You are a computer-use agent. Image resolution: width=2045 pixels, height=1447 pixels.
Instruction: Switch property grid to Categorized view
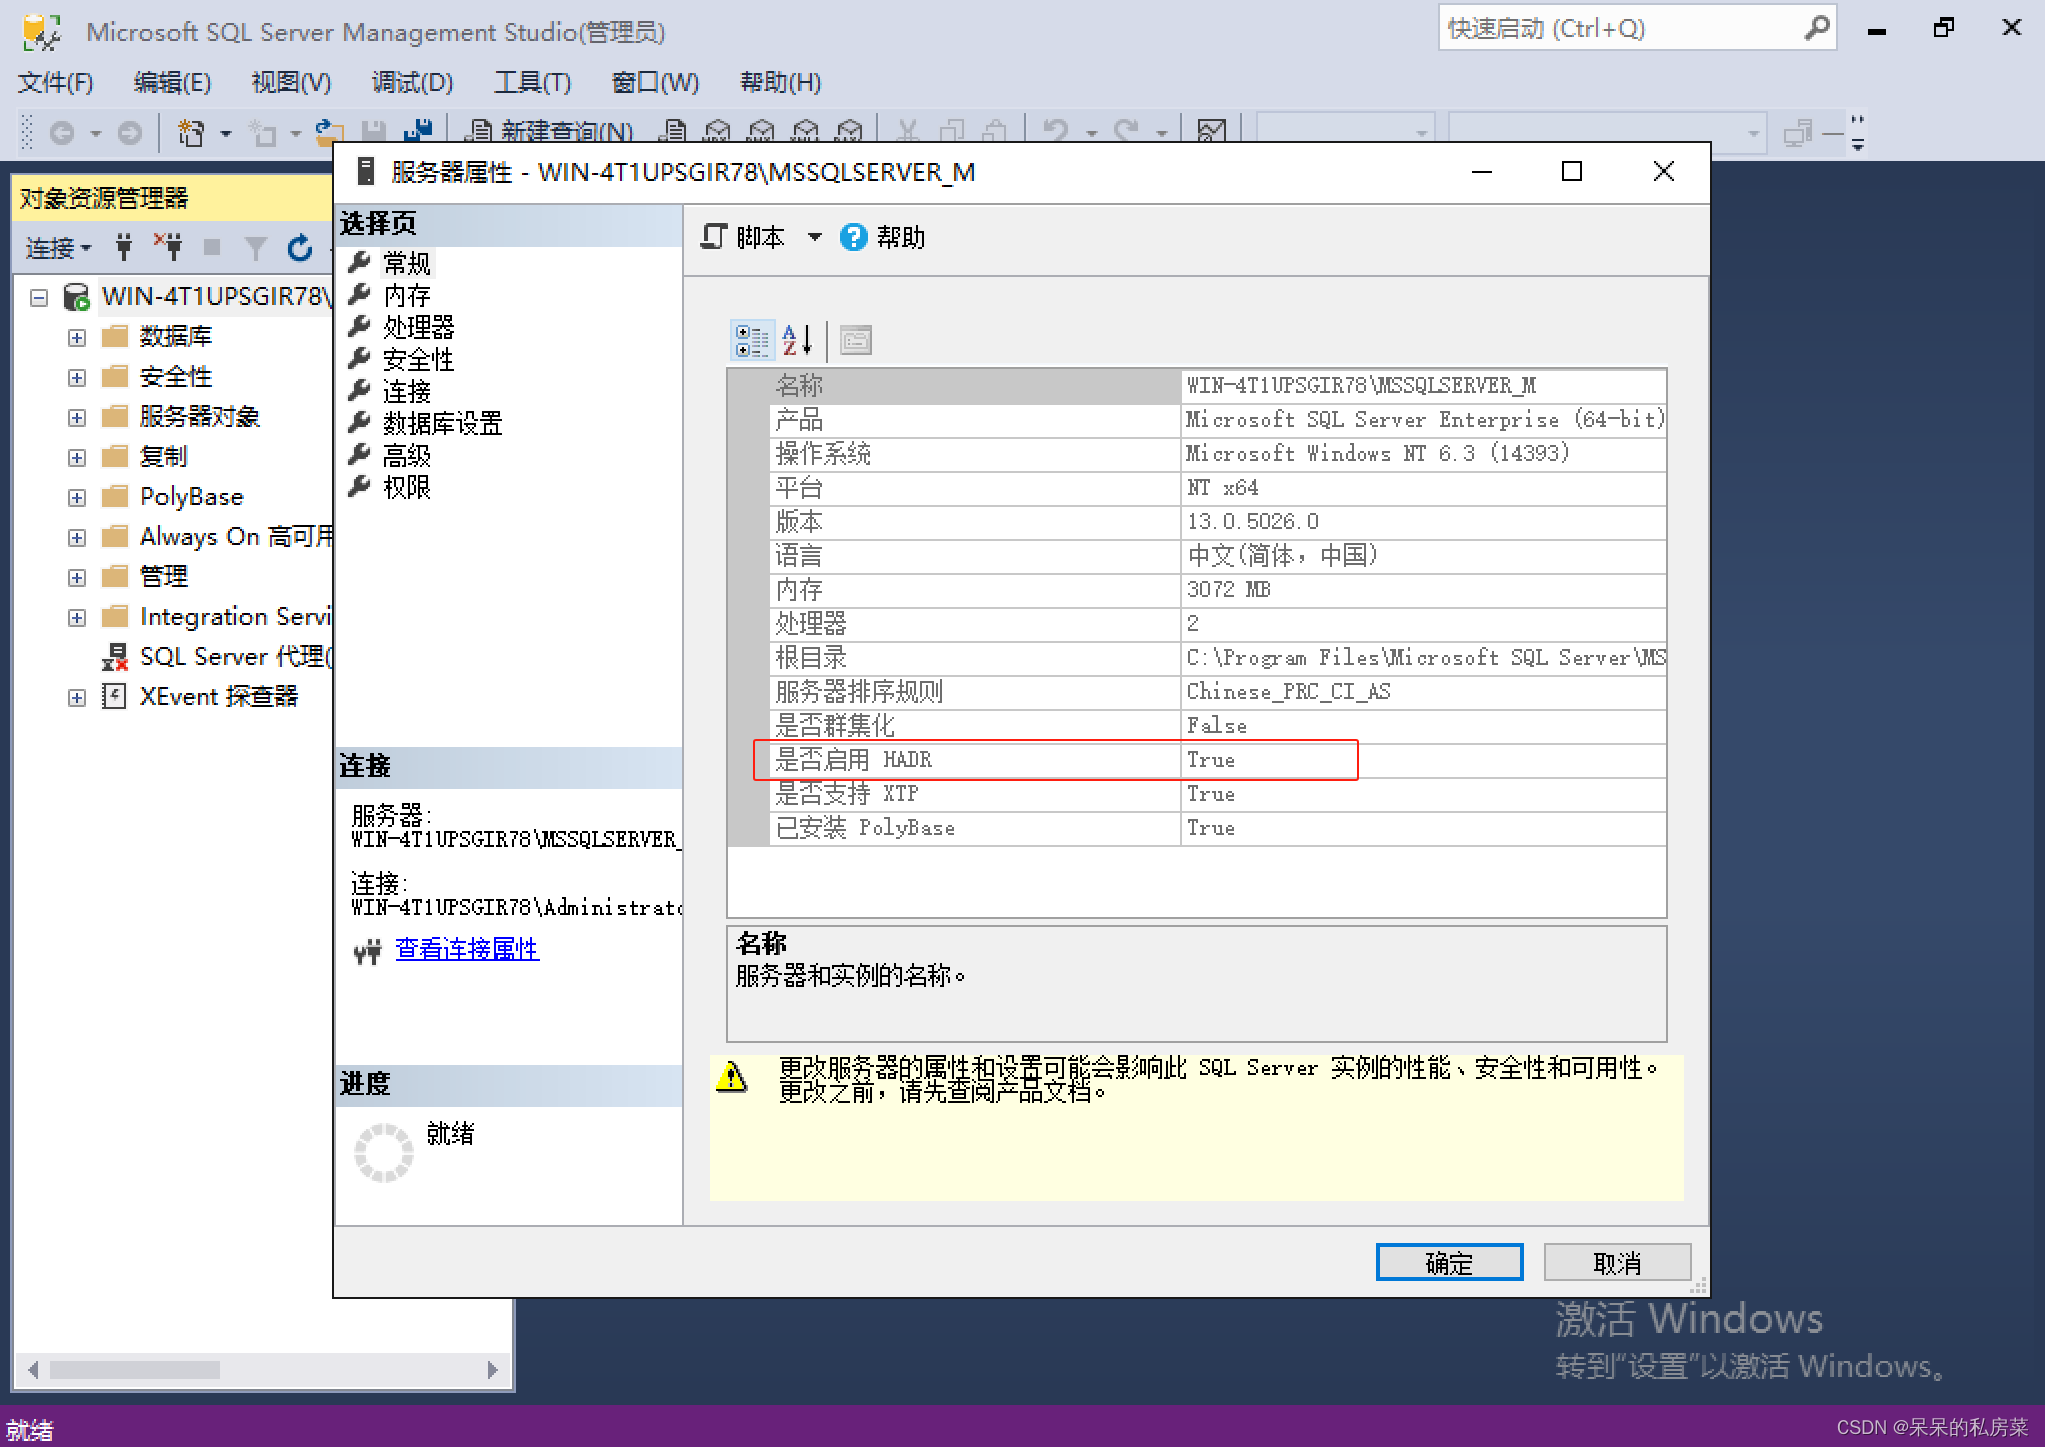(x=752, y=340)
